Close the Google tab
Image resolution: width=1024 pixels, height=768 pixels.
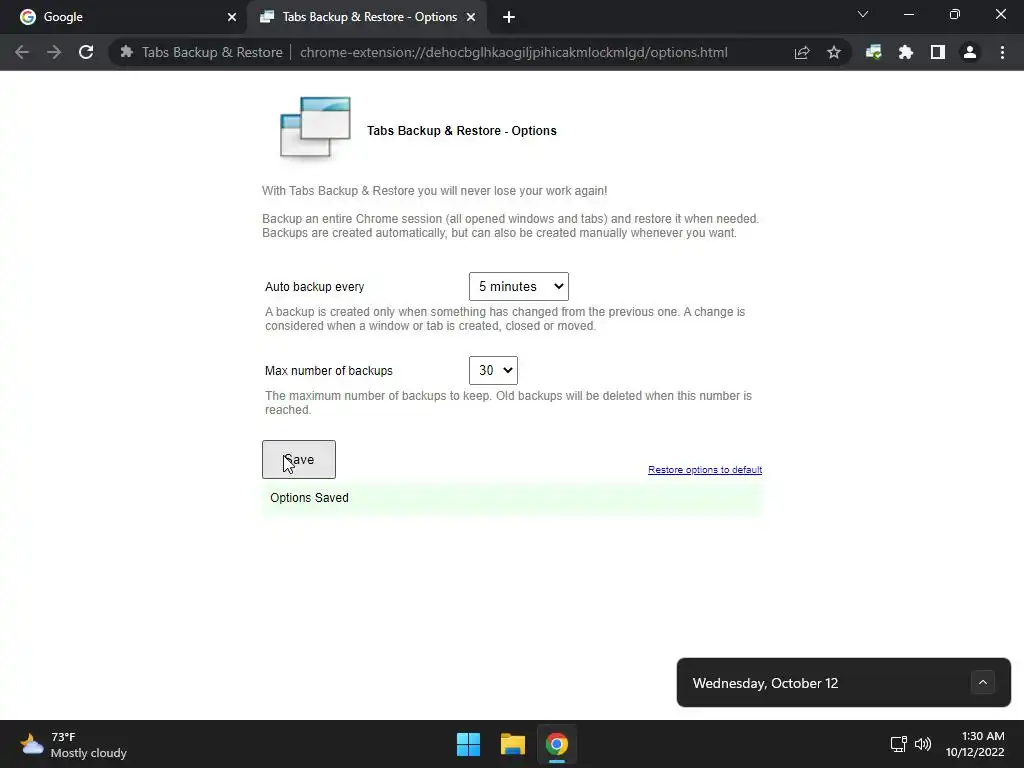click(232, 17)
